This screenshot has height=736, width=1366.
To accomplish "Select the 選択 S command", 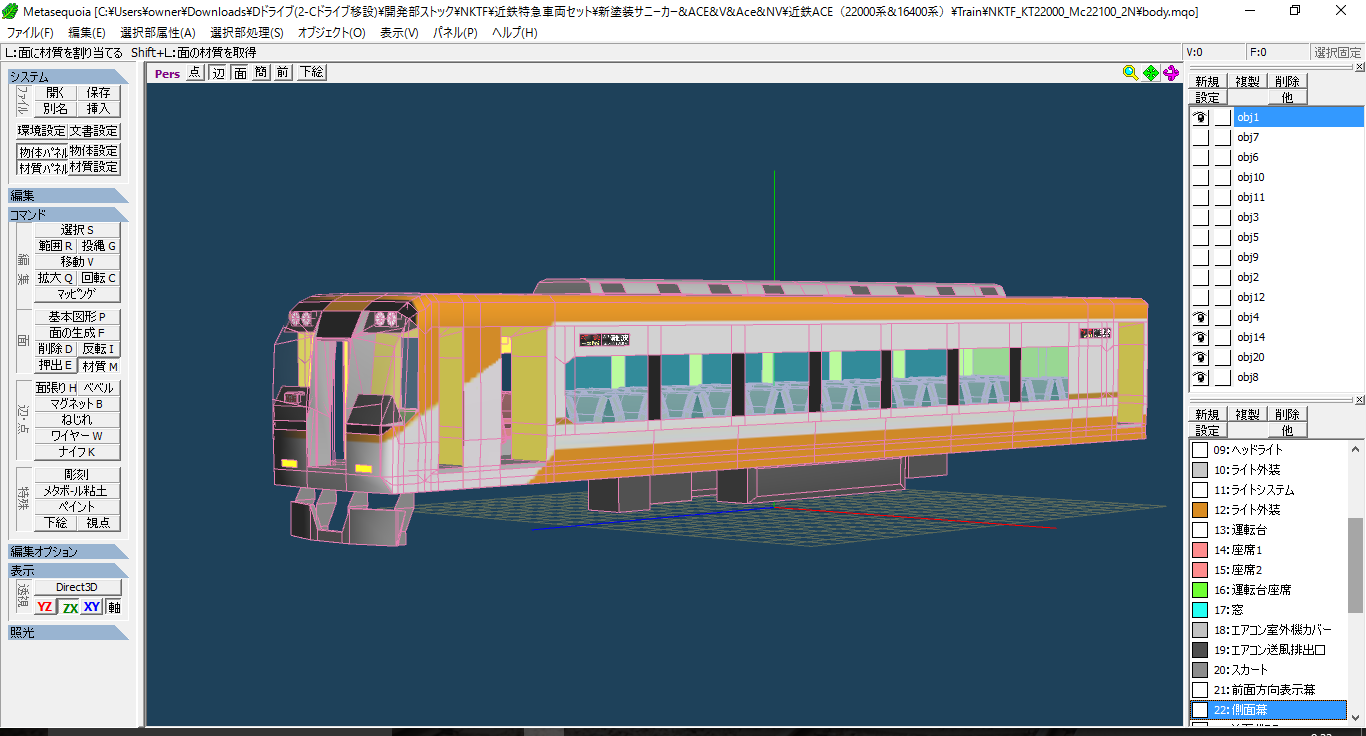I will (x=77, y=230).
